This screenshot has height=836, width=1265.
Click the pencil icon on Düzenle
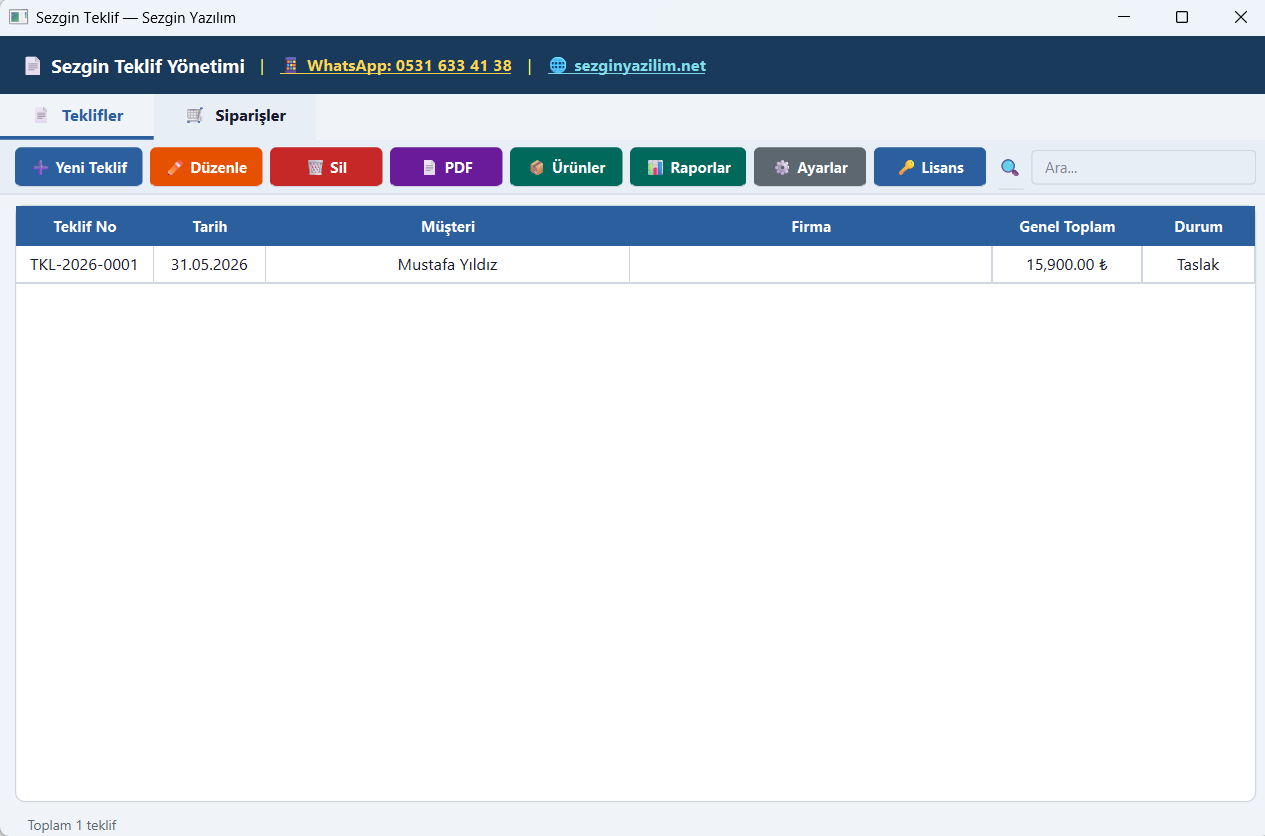coord(174,168)
